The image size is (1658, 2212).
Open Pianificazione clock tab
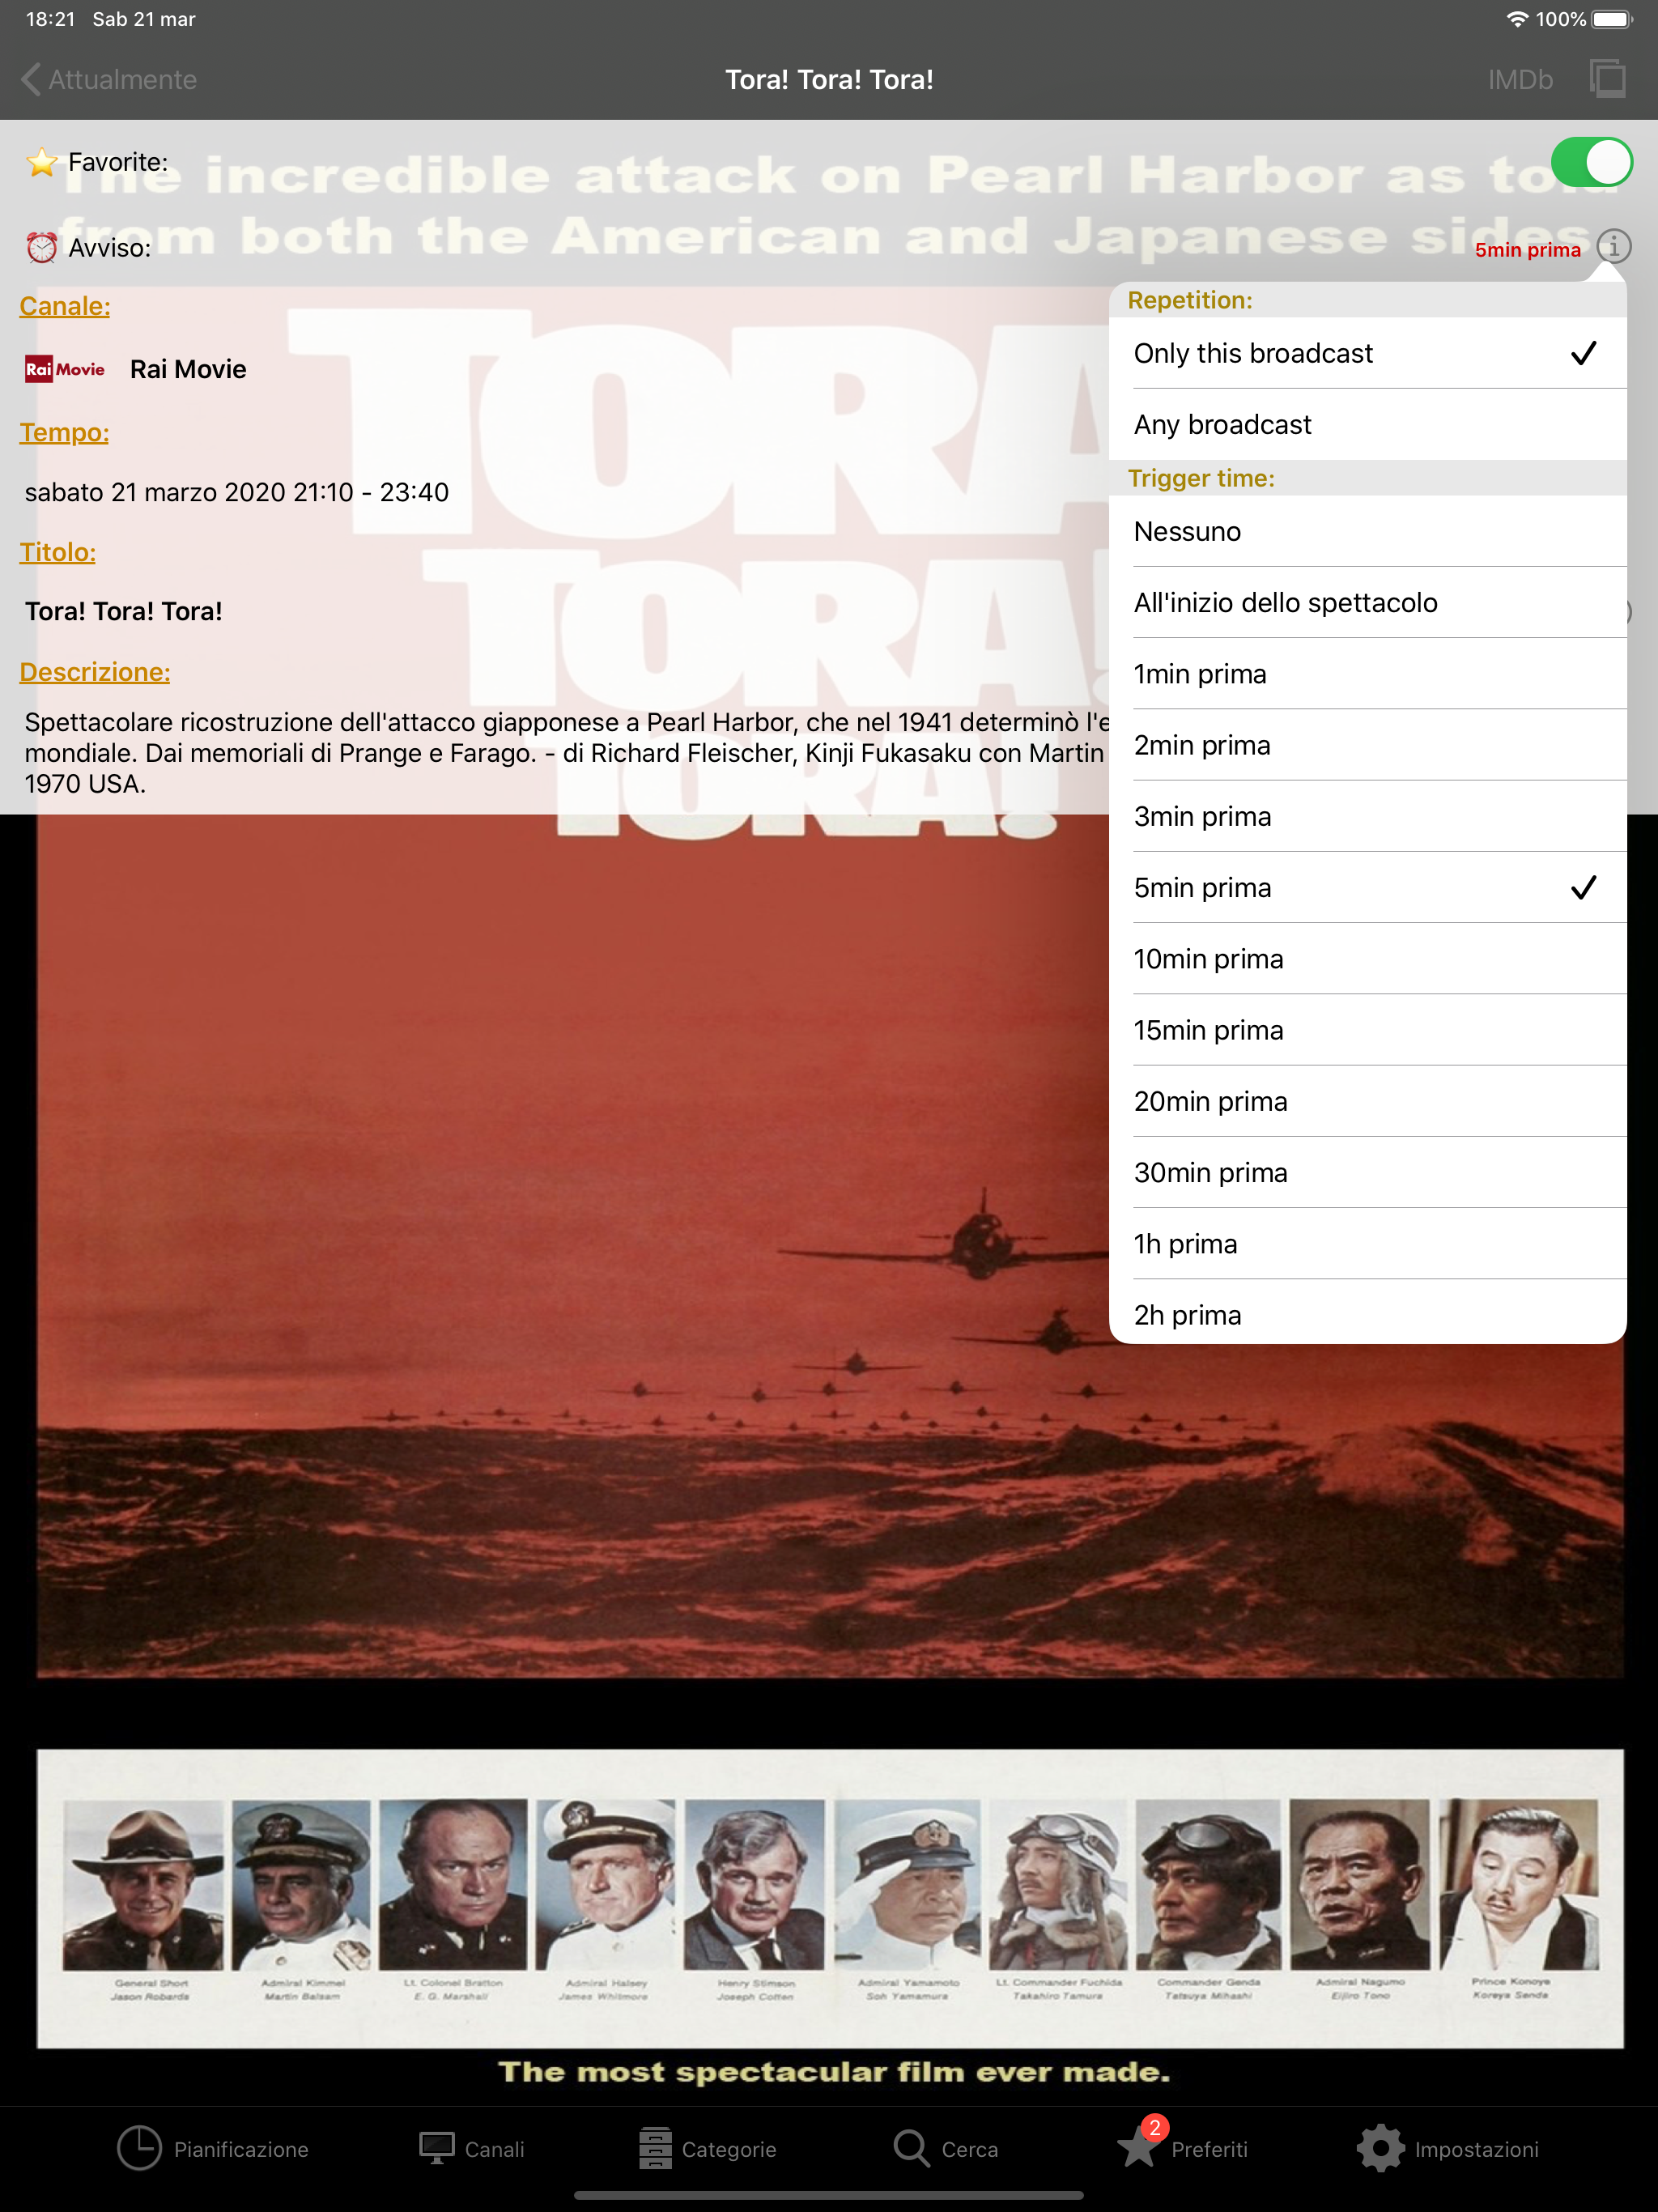click(212, 2148)
